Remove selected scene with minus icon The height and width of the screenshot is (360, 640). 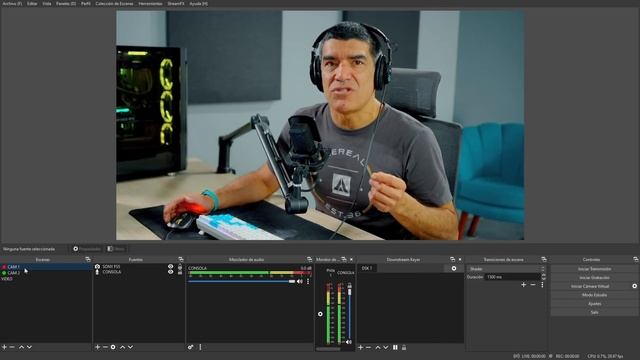tap(12, 347)
